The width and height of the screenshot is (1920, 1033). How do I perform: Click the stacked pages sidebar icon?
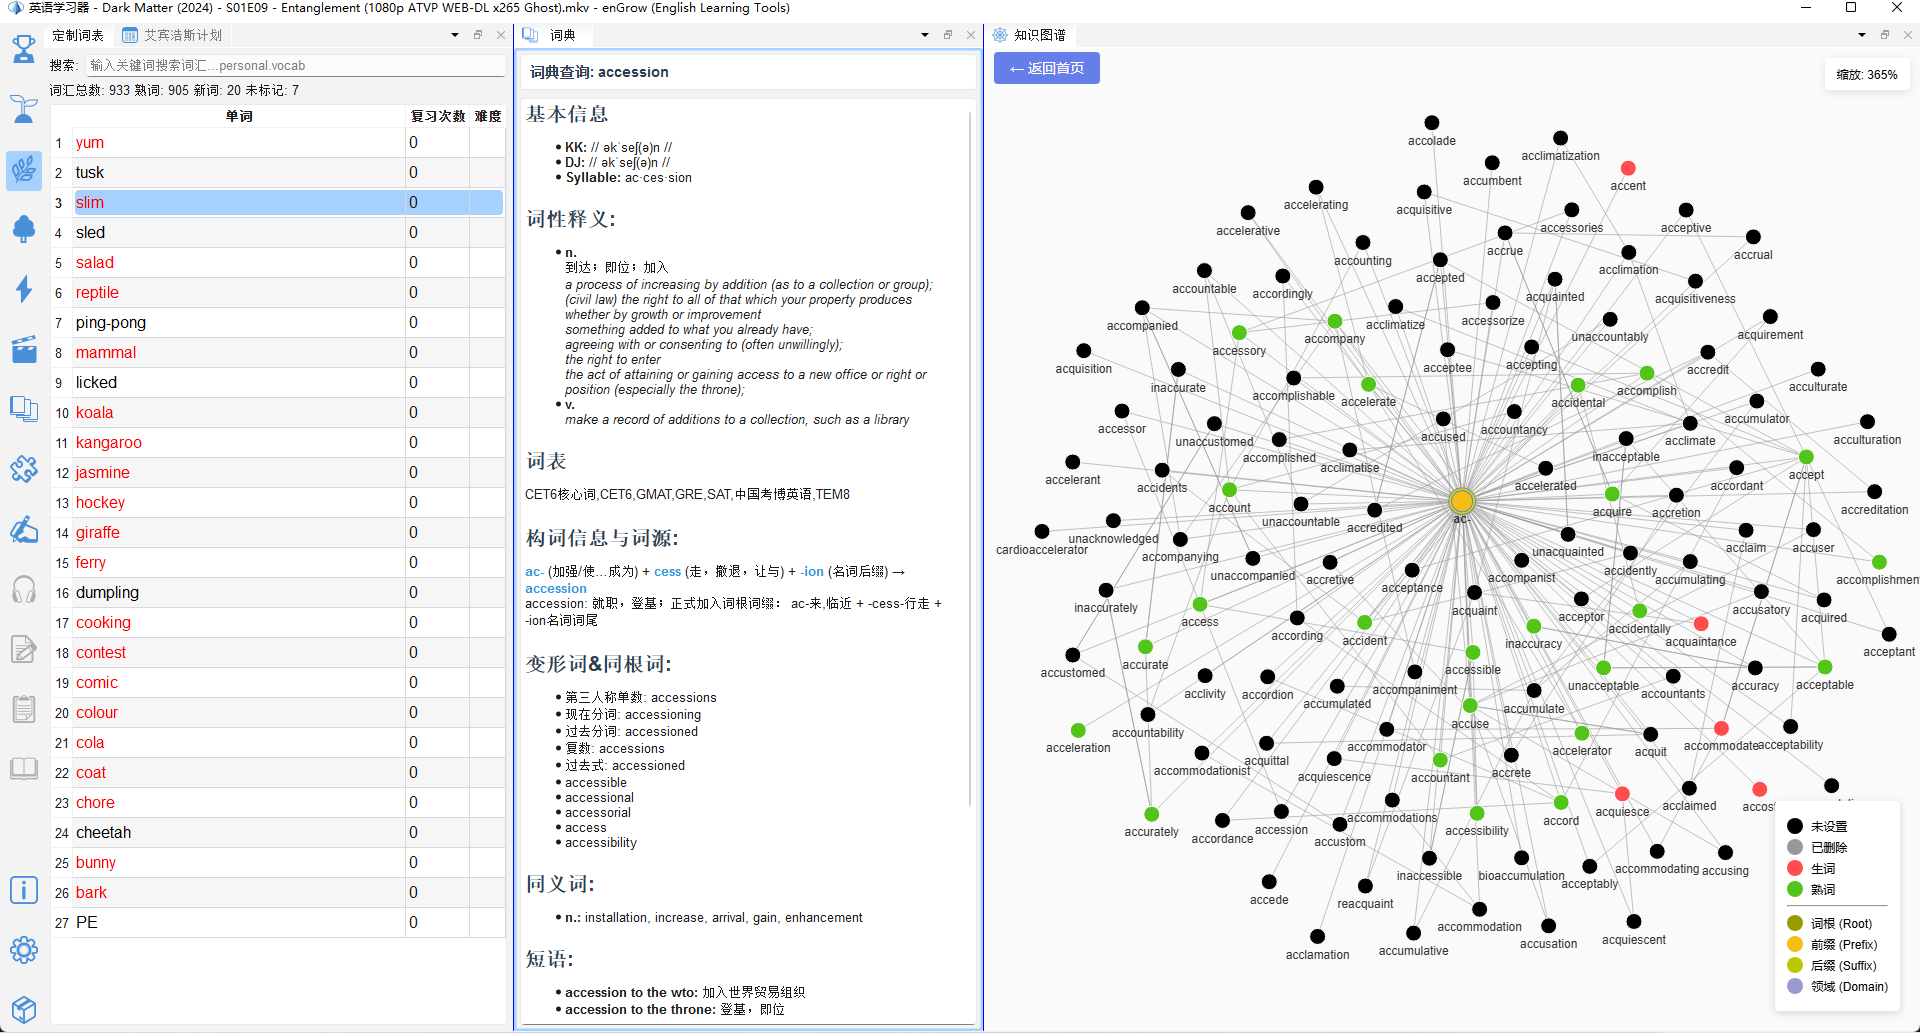click(x=24, y=409)
